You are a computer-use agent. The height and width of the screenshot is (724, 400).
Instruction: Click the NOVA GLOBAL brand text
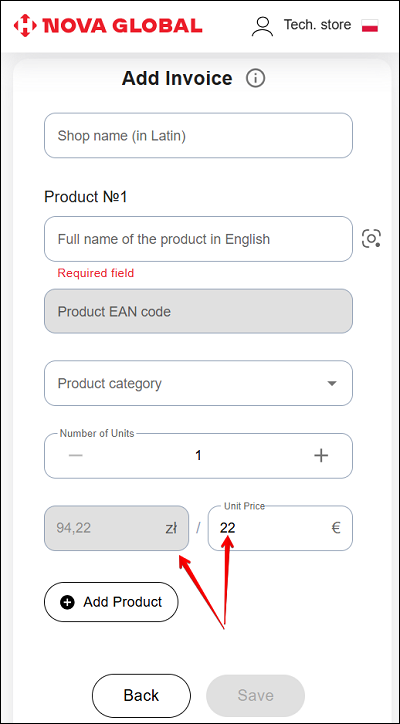(x=122, y=25)
